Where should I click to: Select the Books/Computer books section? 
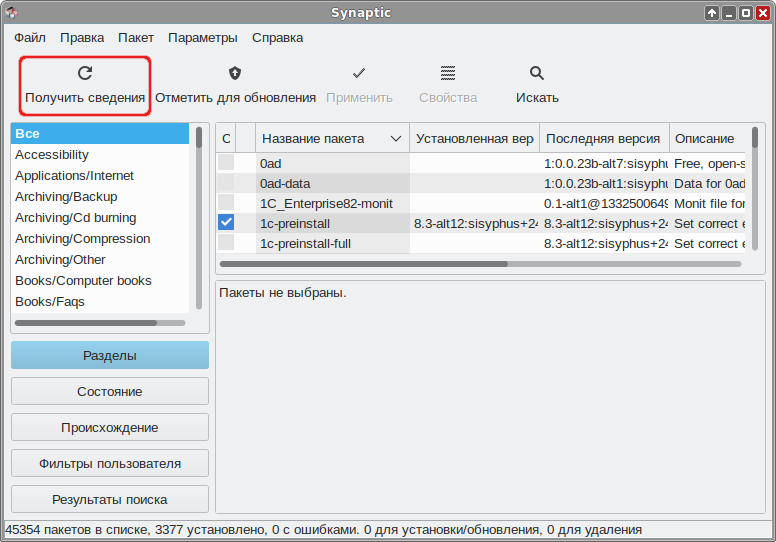coord(100,281)
